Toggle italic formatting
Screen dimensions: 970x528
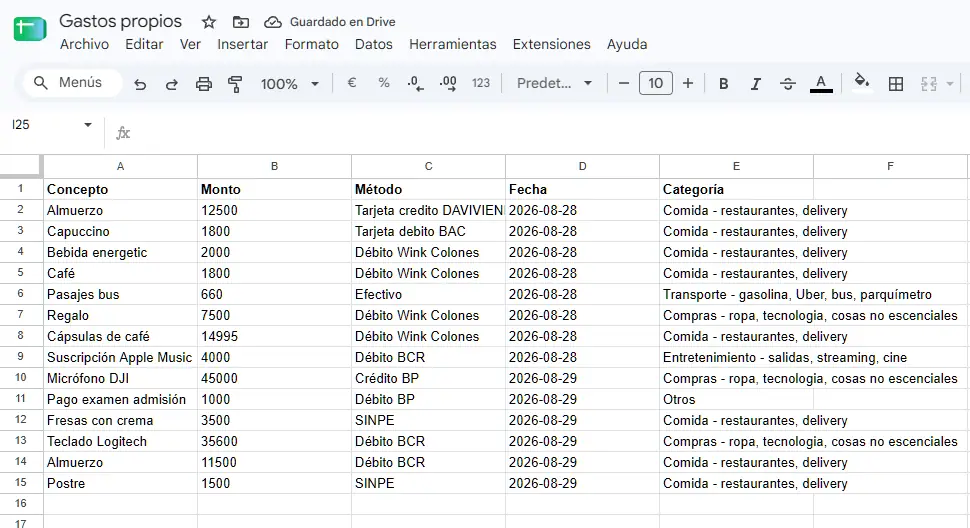point(755,83)
